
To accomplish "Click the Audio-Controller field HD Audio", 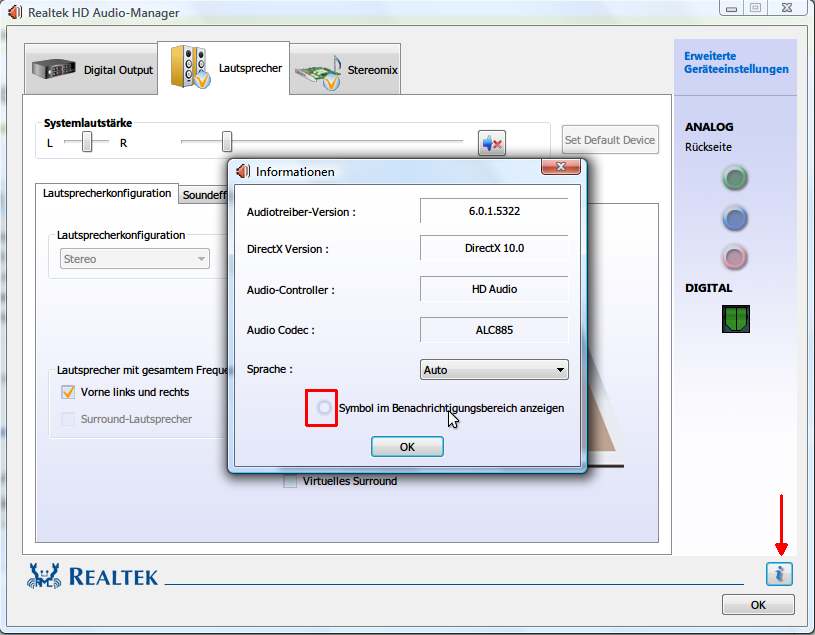I will pos(494,289).
